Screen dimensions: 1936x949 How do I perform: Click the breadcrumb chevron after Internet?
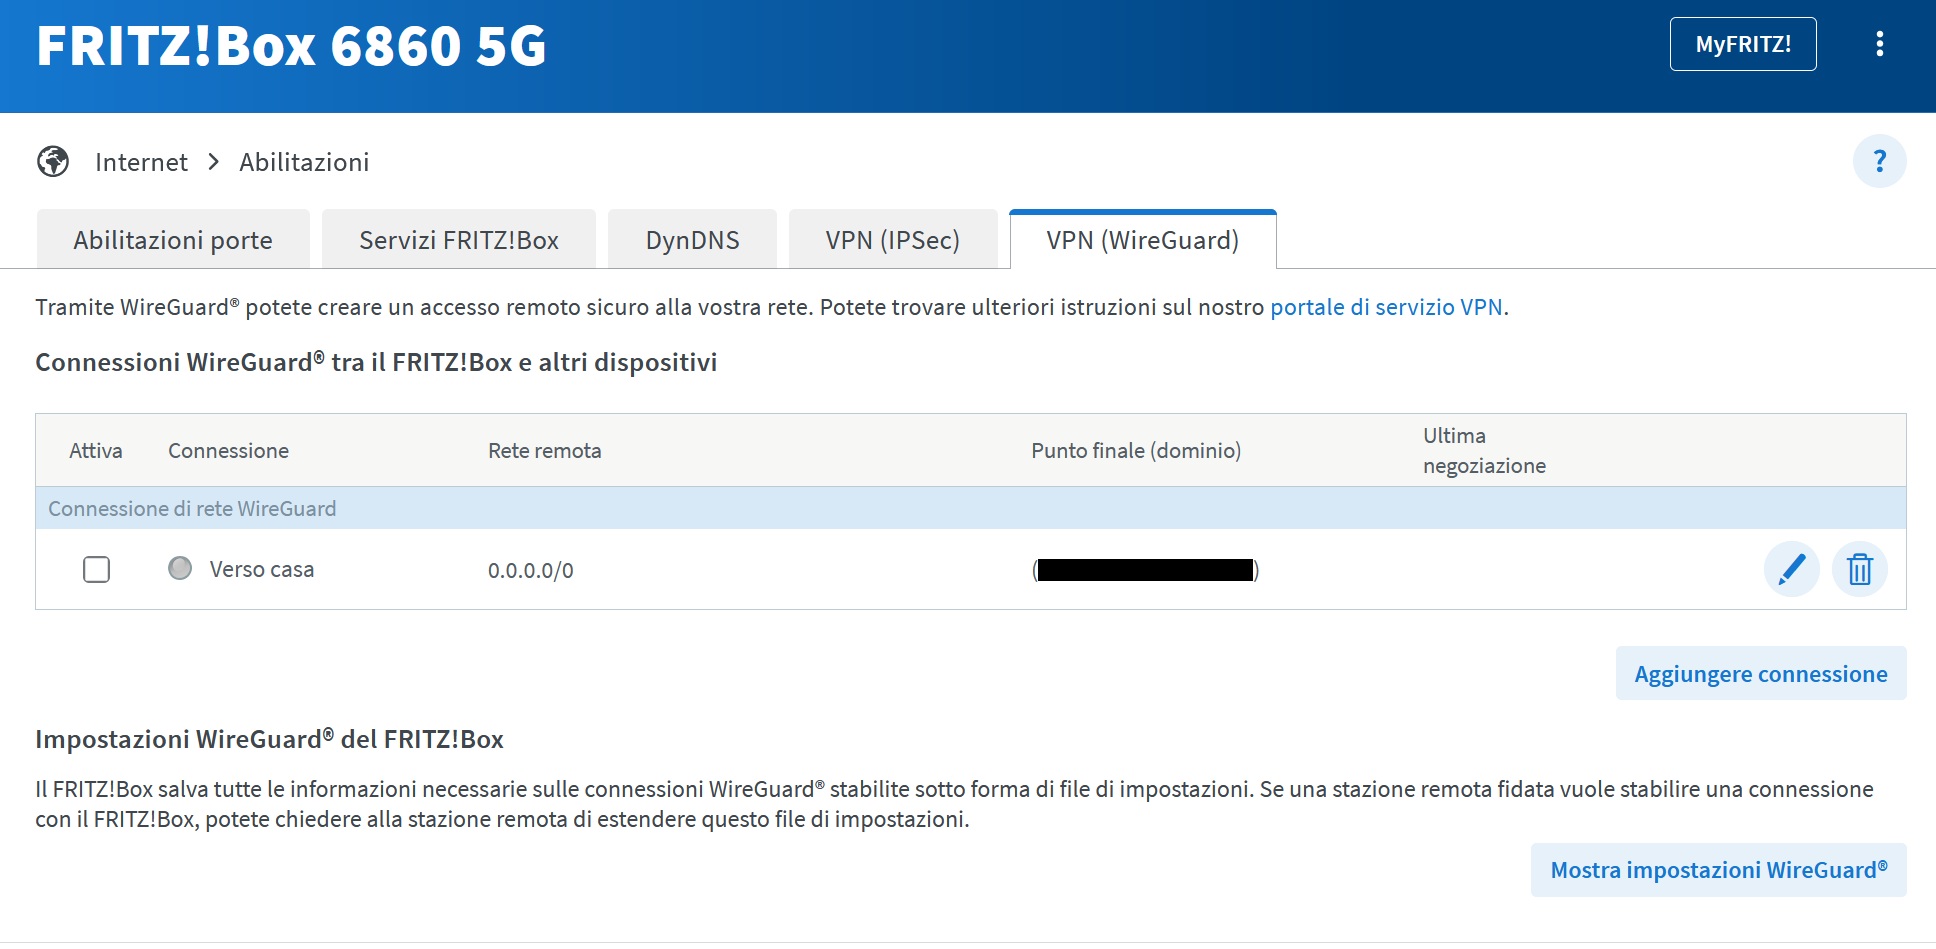[x=213, y=161]
